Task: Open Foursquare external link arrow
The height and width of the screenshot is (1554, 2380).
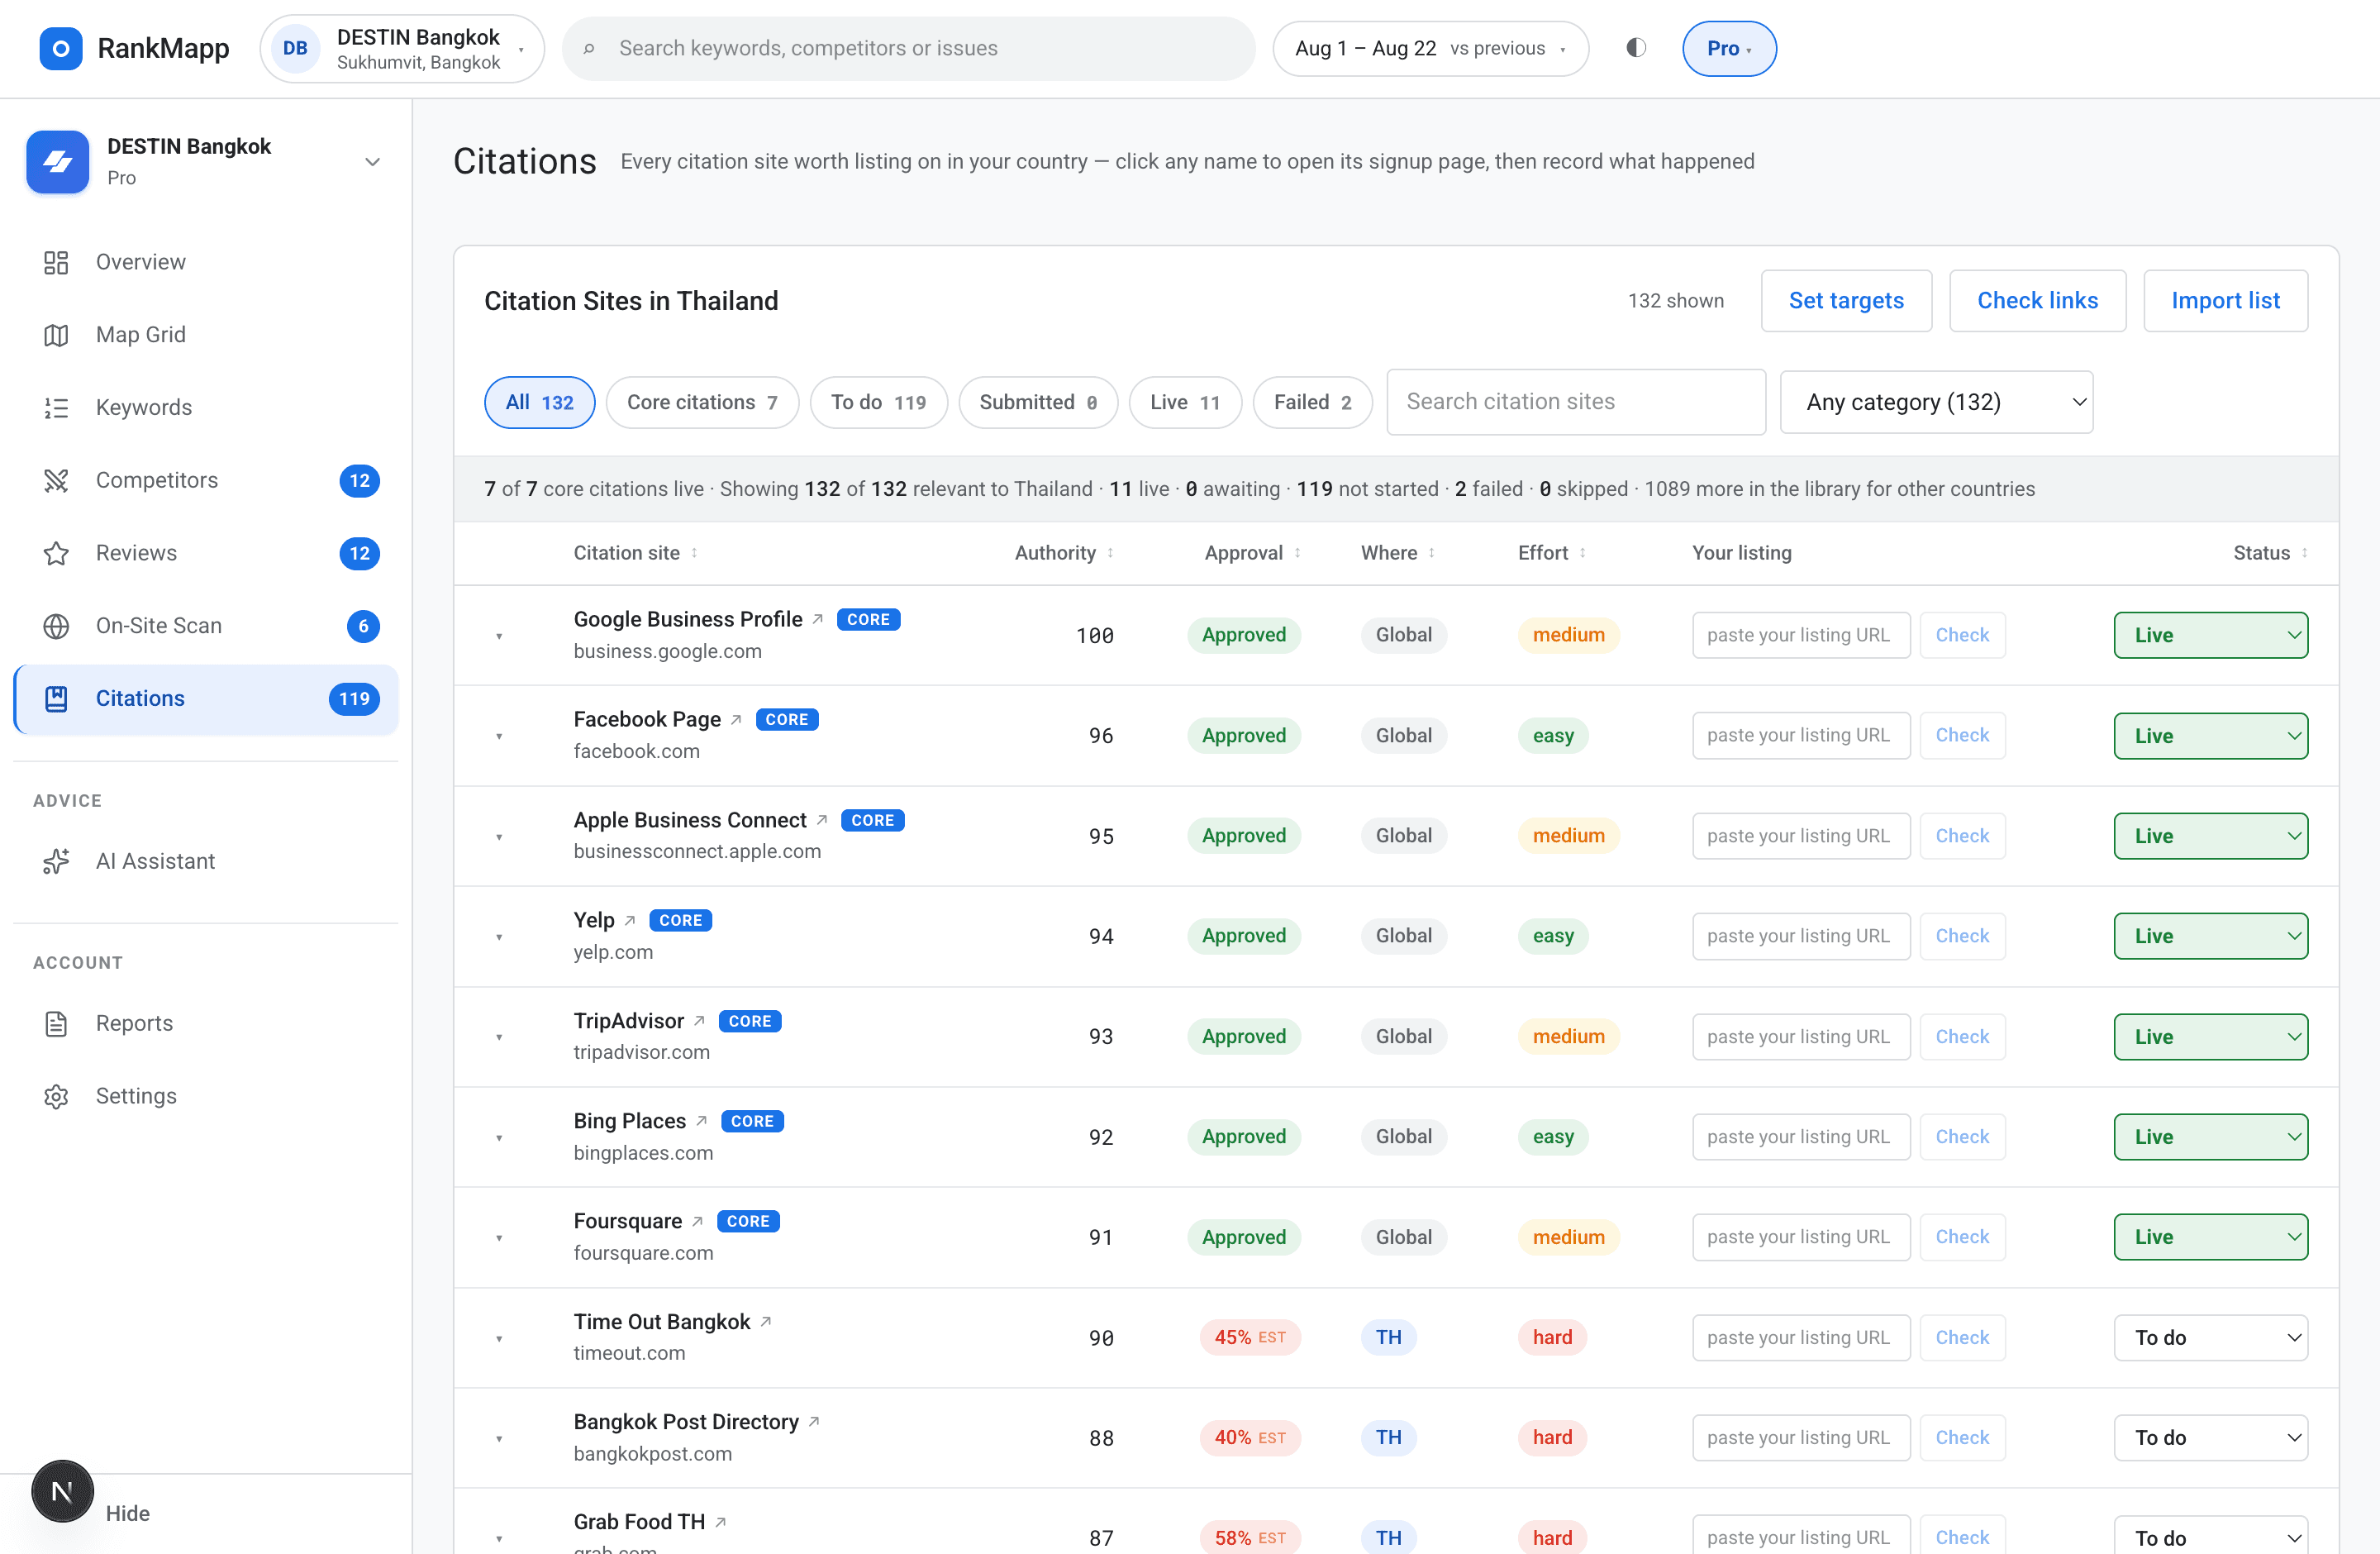Action: click(697, 1221)
